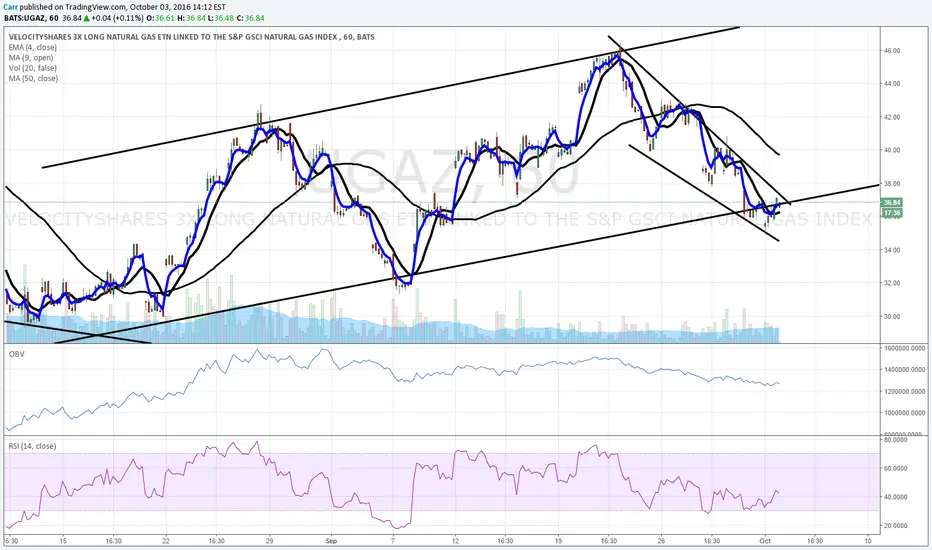
Task: Select the BATS:UGAZ, 60 symbol label
Action: pos(32,18)
